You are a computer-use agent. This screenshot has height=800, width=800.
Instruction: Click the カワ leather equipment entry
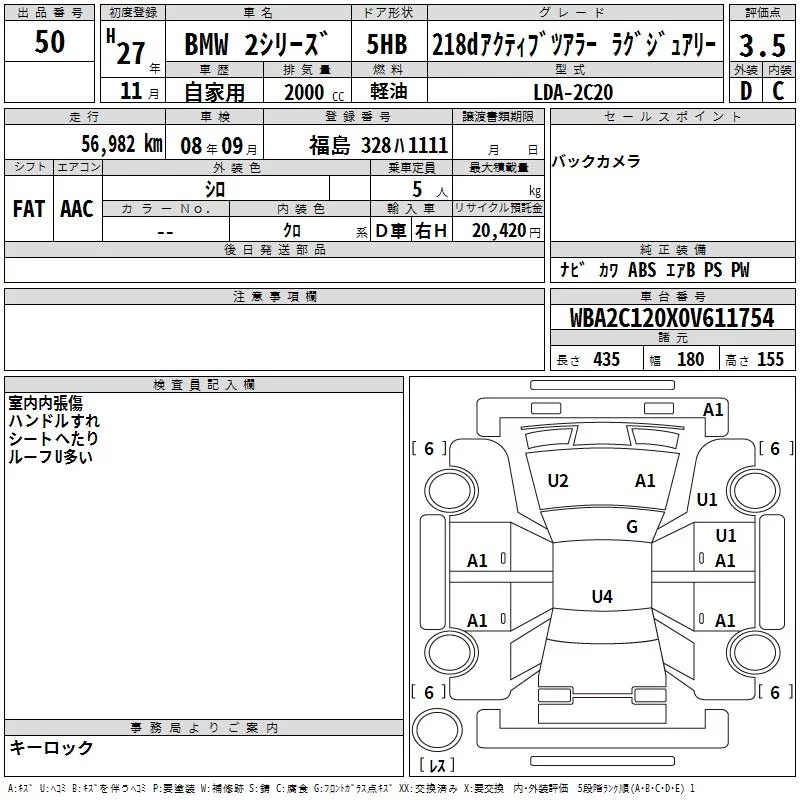(x=608, y=270)
